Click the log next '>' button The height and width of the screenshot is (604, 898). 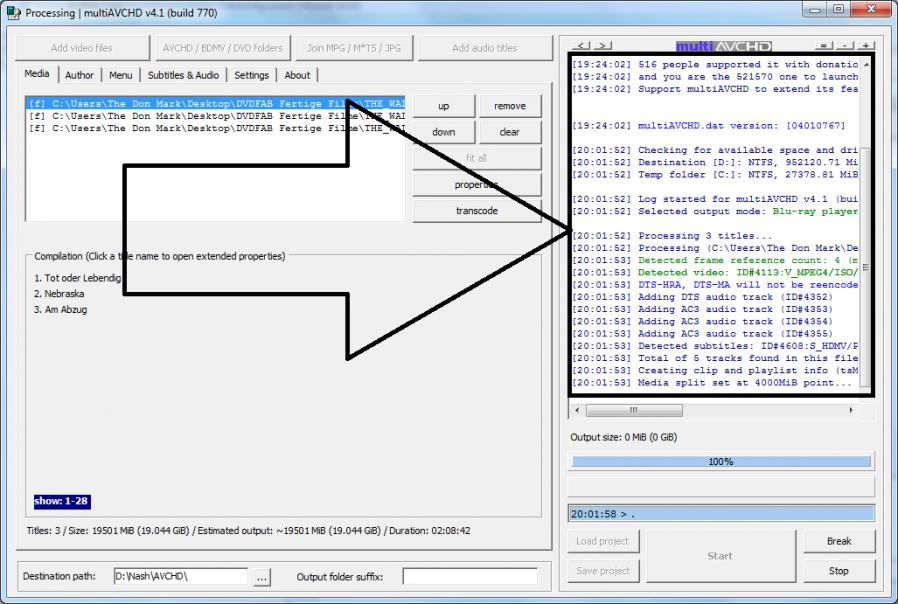tap(602, 47)
